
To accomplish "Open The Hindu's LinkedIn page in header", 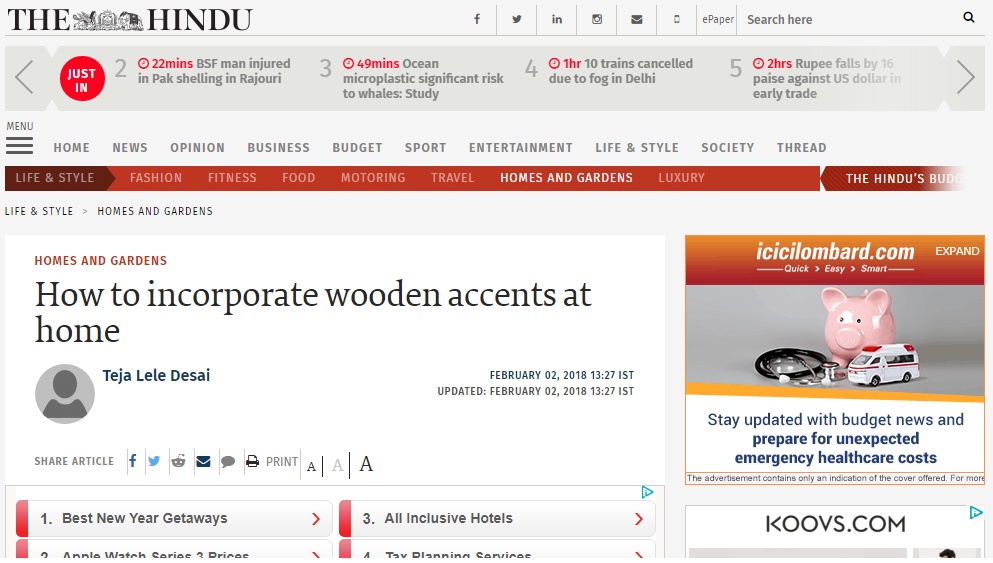I will (556, 19).
